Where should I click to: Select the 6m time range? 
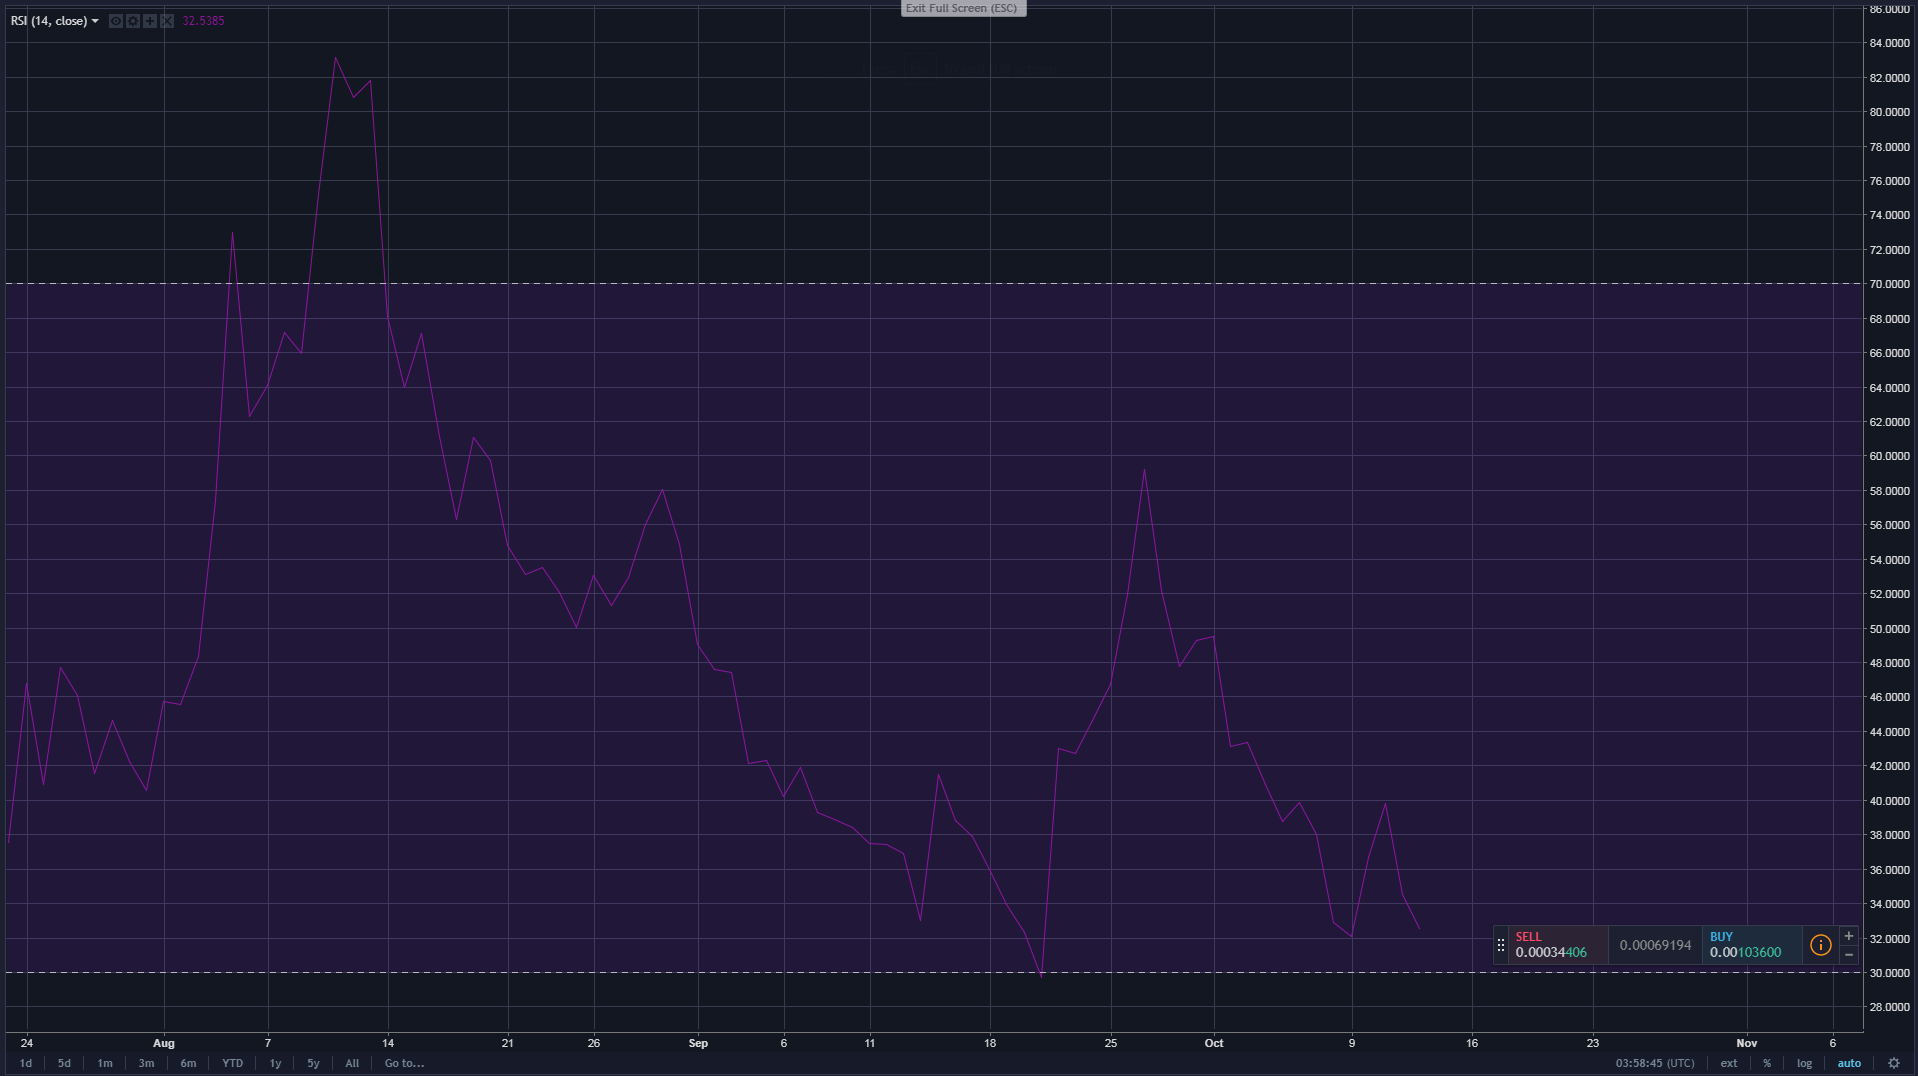pyautogui.click(x=188, y=1063)
